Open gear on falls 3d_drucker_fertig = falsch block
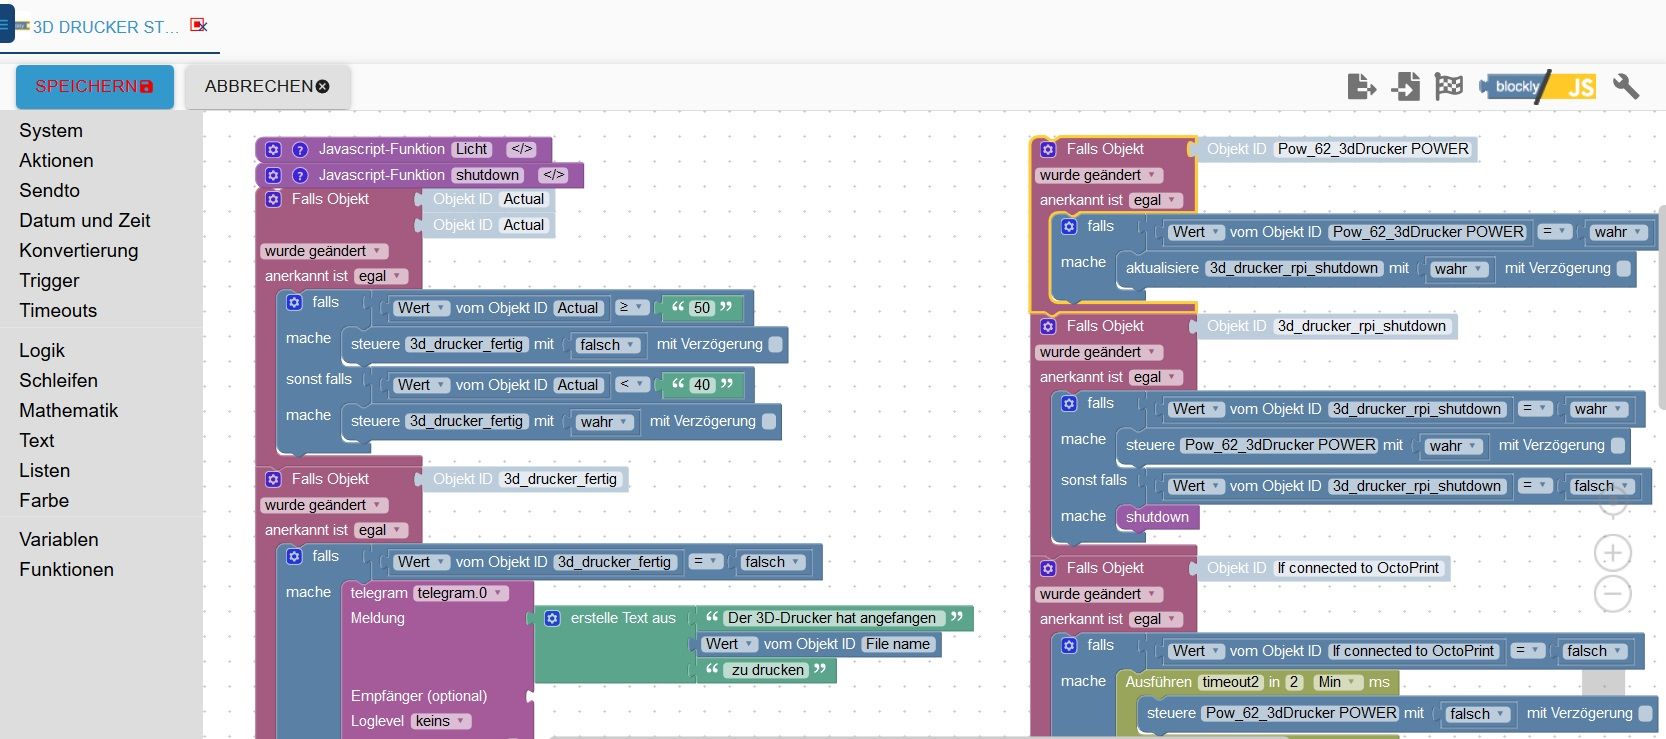 pyautogui.click(x=294, y=556)
